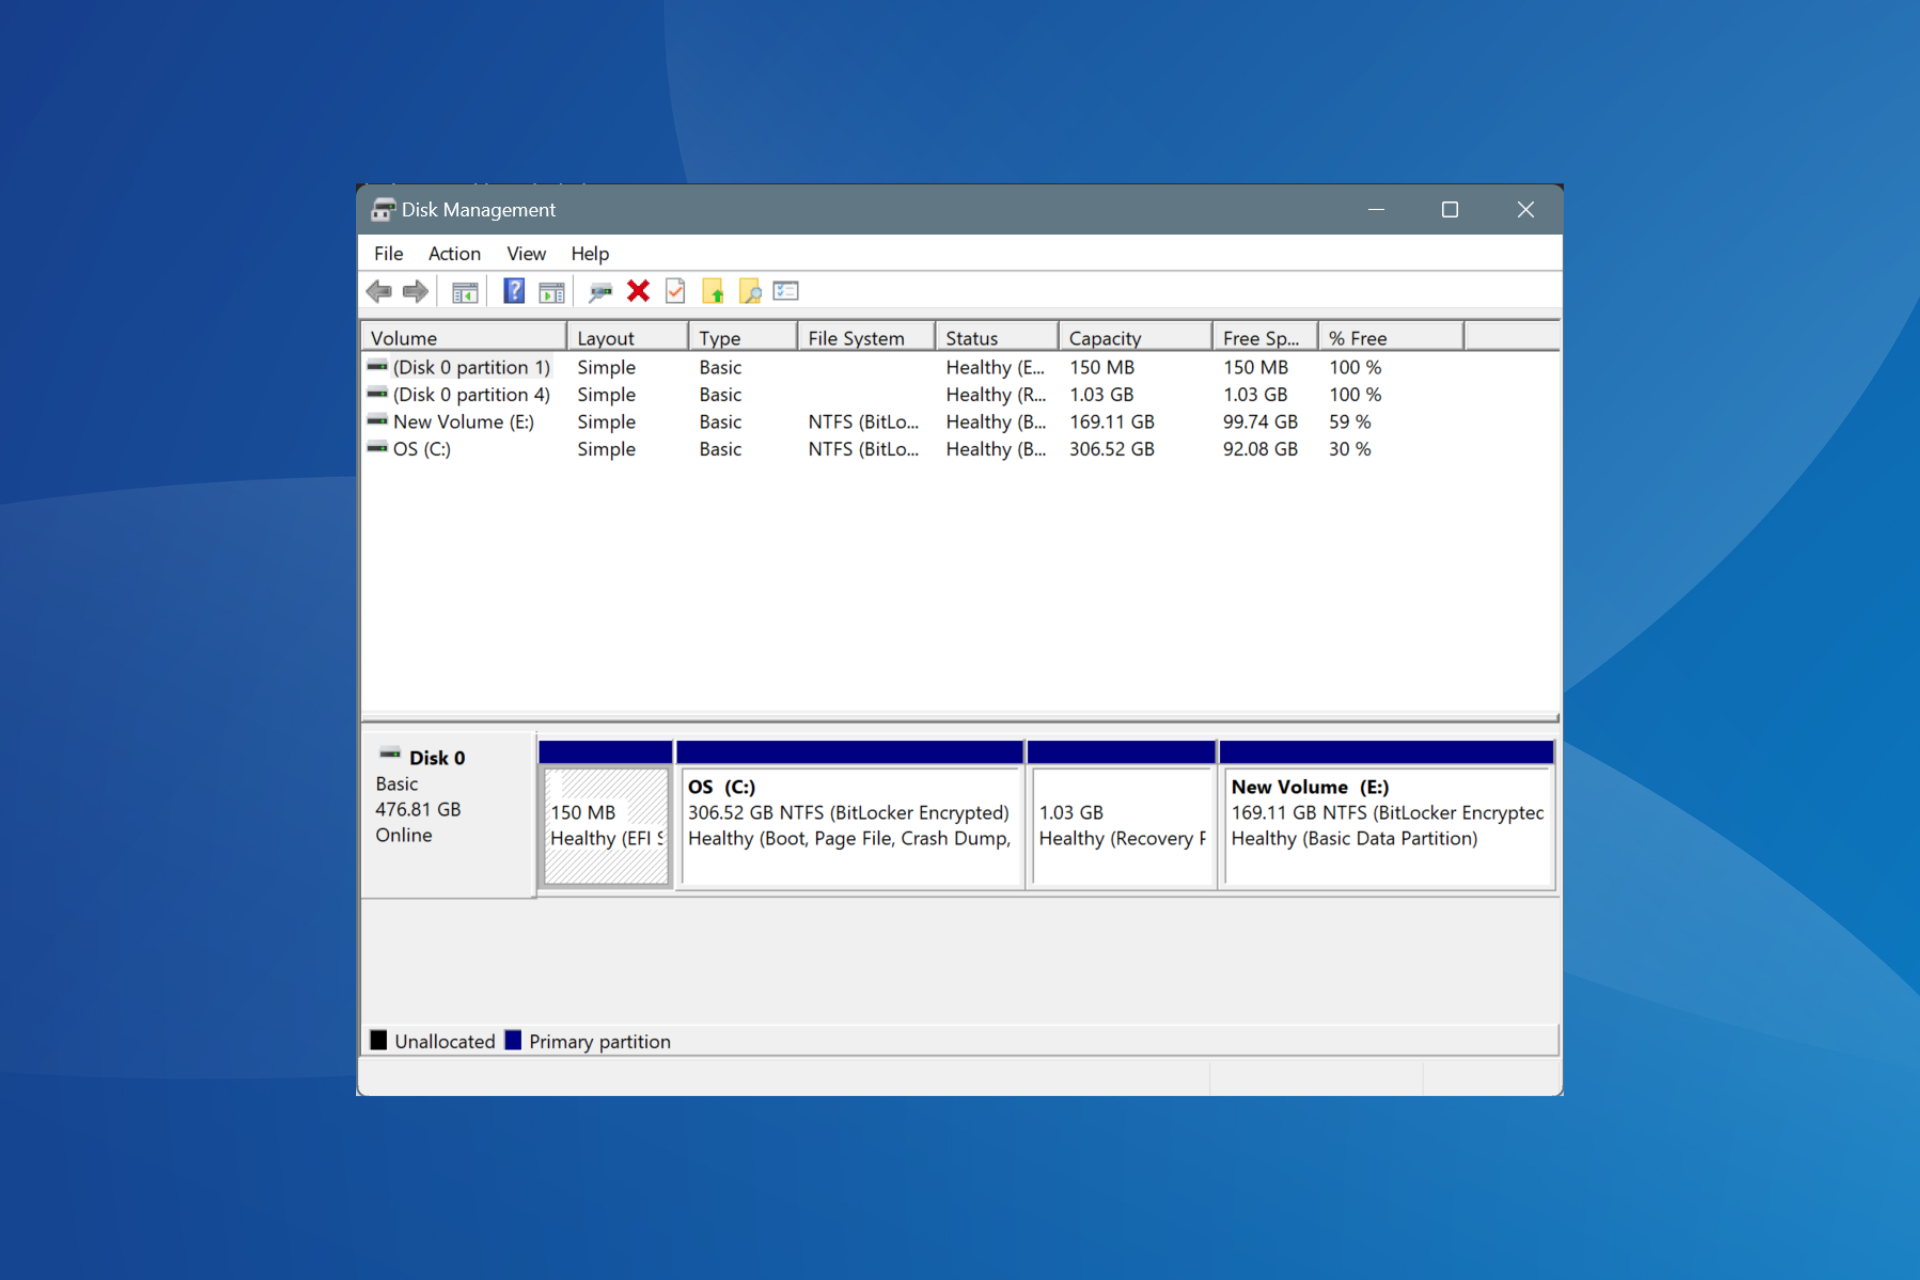Click the checklist settings toolbar icon
1920x1280 pixels.
click(786, 291)
